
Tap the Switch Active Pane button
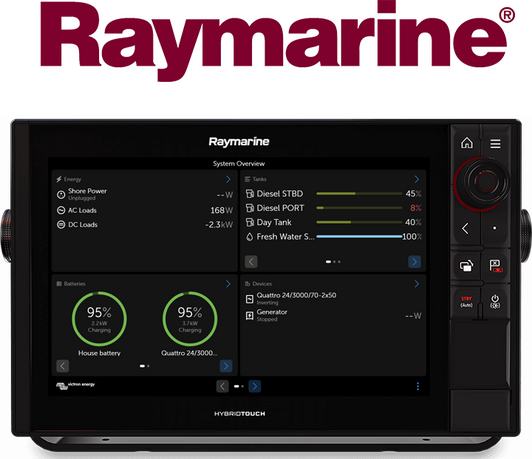[467, 266]
